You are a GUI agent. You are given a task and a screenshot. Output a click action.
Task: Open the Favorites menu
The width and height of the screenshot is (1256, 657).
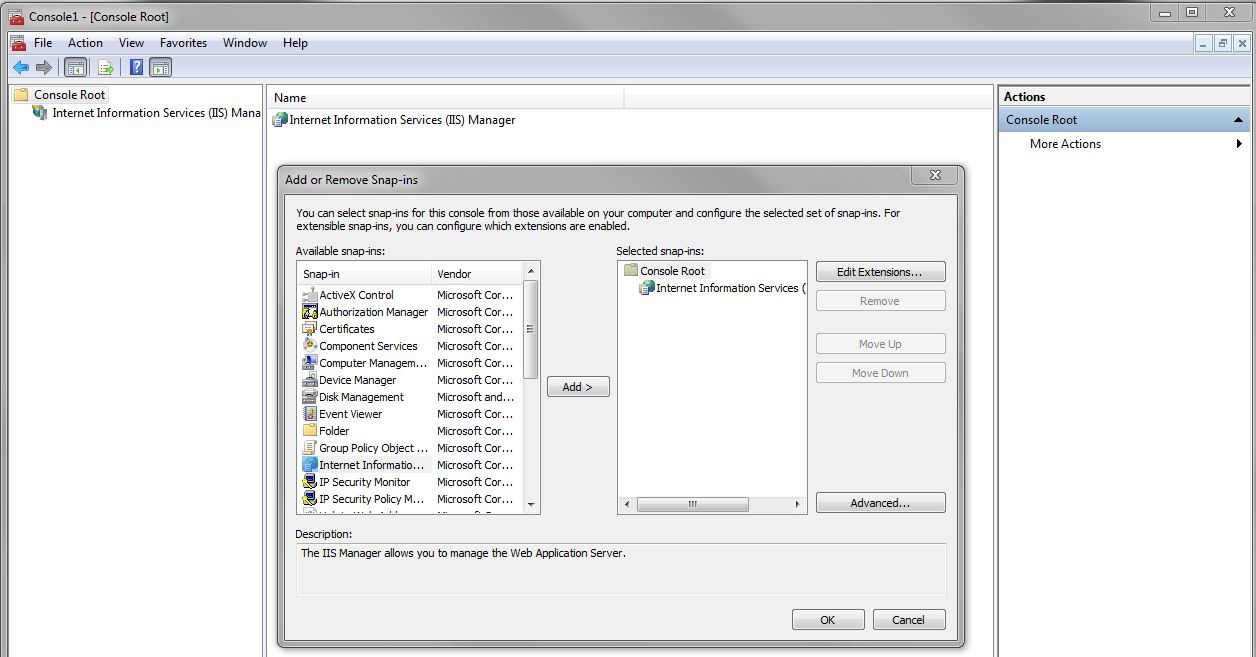[x=183, y=43]
